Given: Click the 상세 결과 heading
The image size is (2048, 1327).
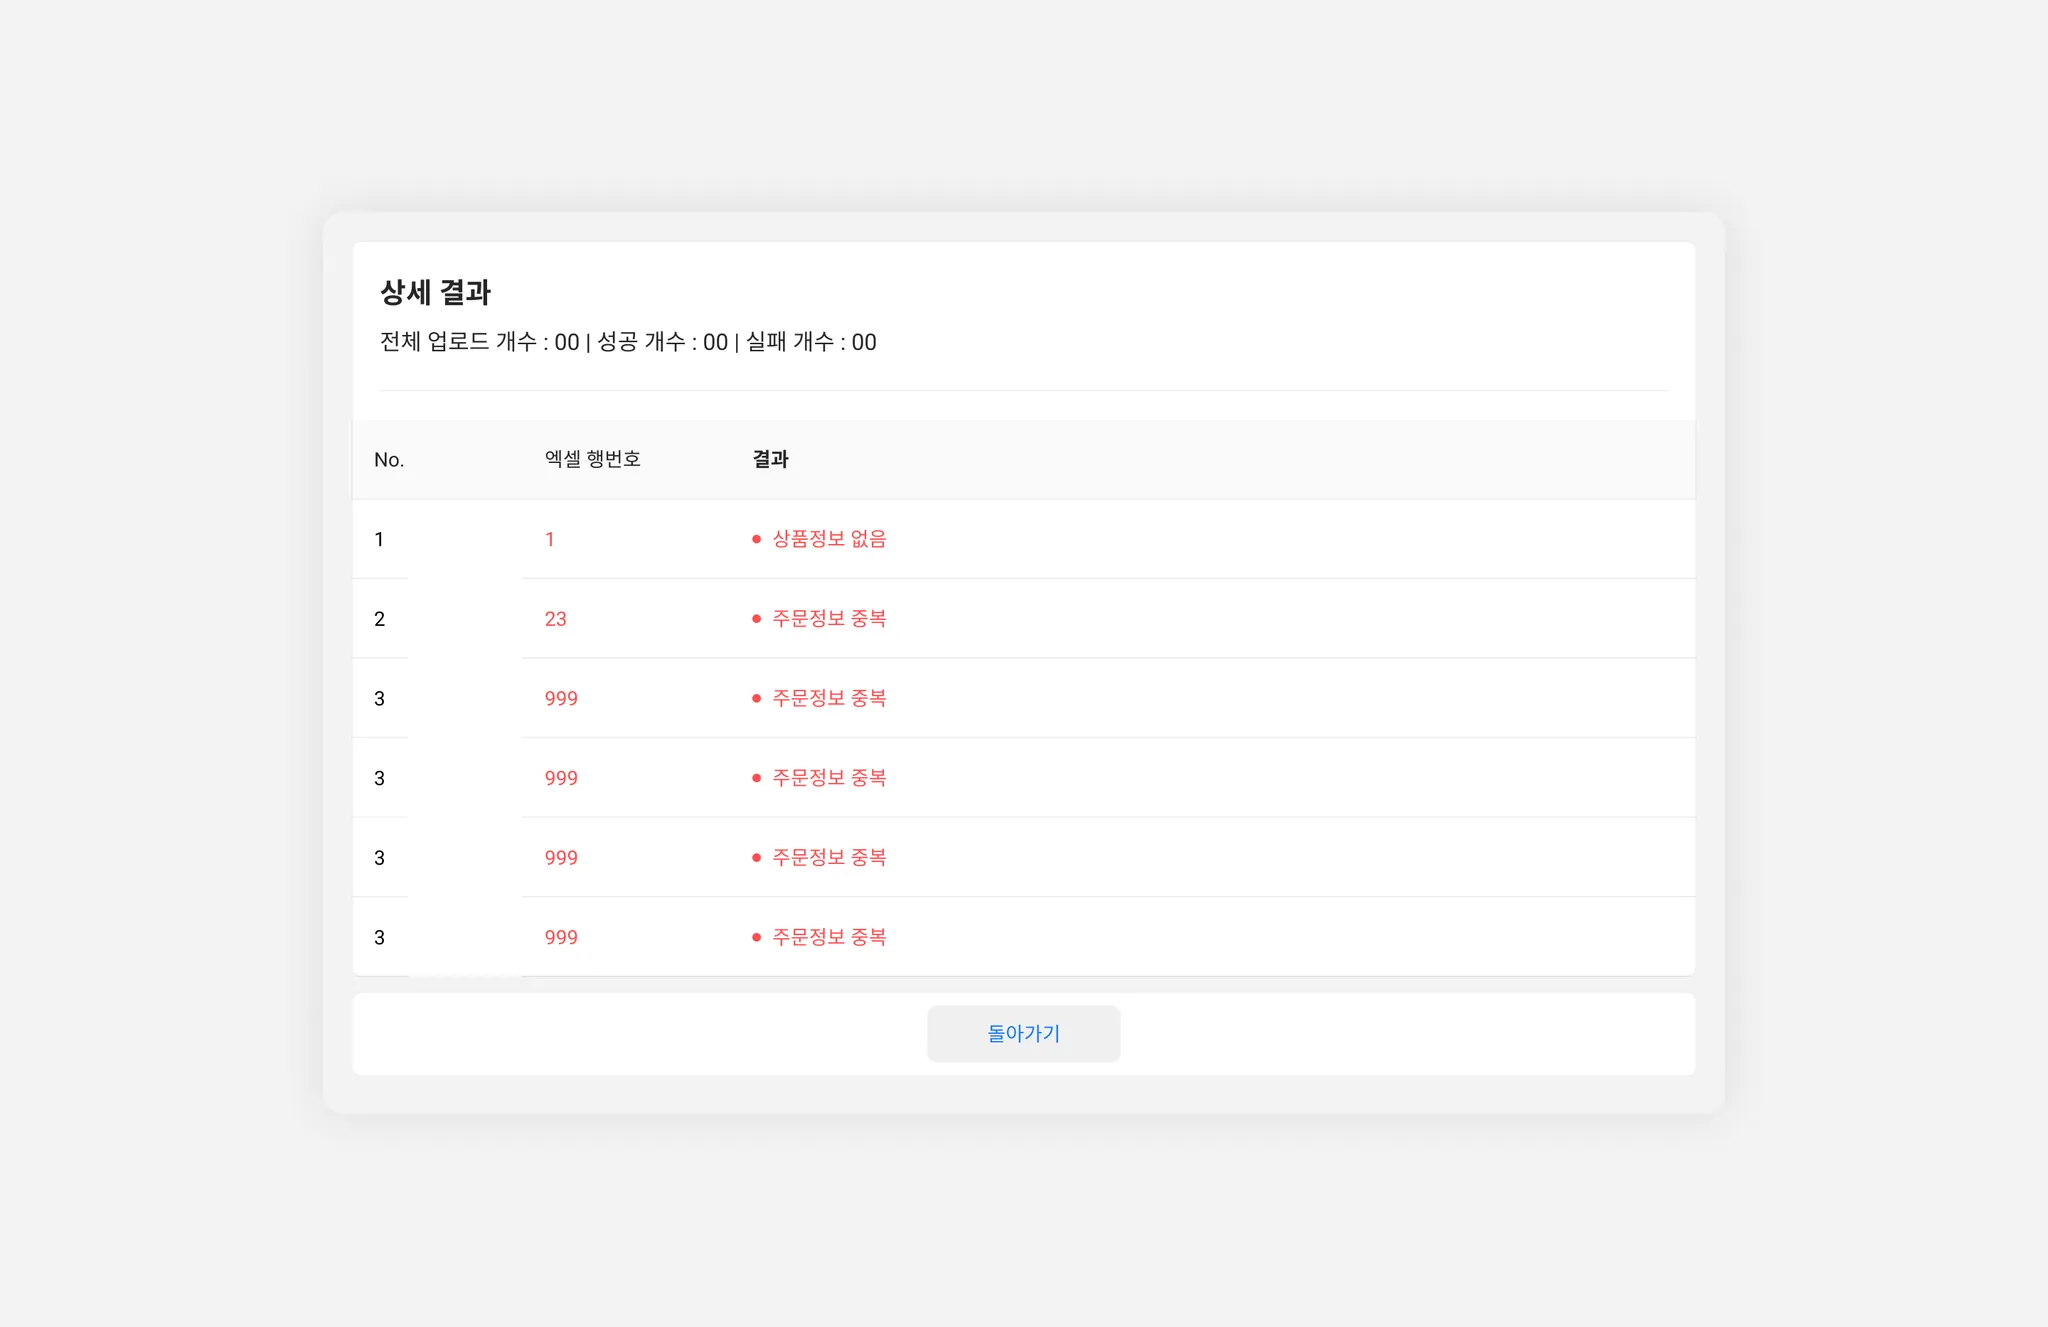Looking at the screenshot, I should pyautogui.click(x=435, y=293).
